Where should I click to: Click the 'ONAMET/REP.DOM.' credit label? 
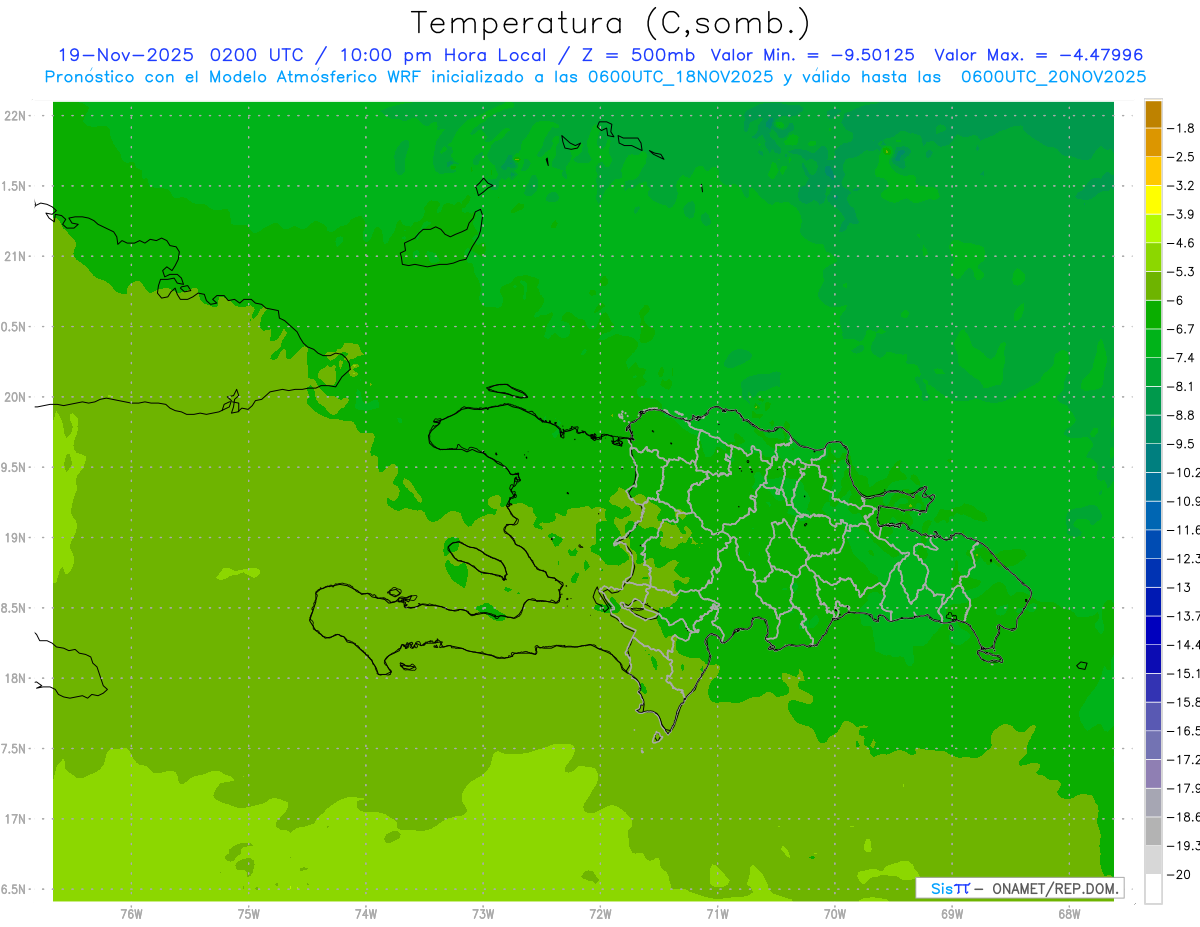pos(1054,888)
